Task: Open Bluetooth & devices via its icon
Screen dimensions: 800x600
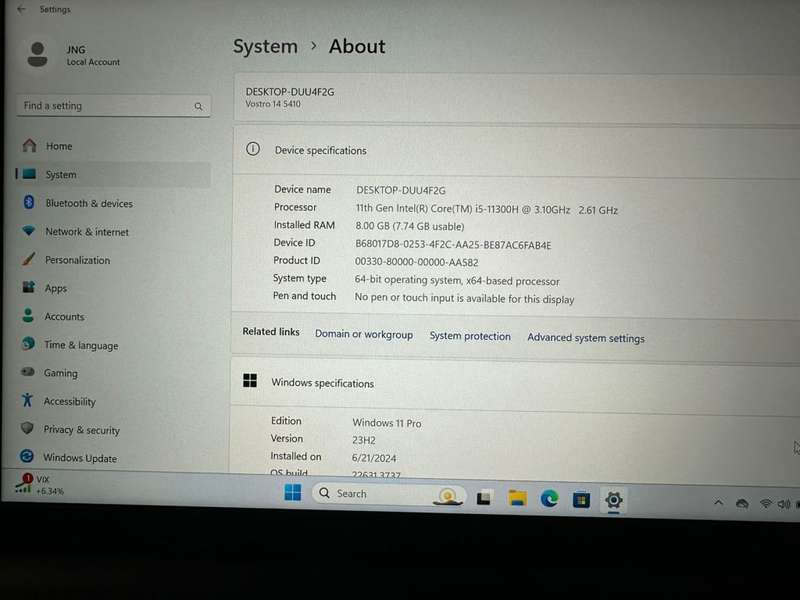Action: pos(29,202)
